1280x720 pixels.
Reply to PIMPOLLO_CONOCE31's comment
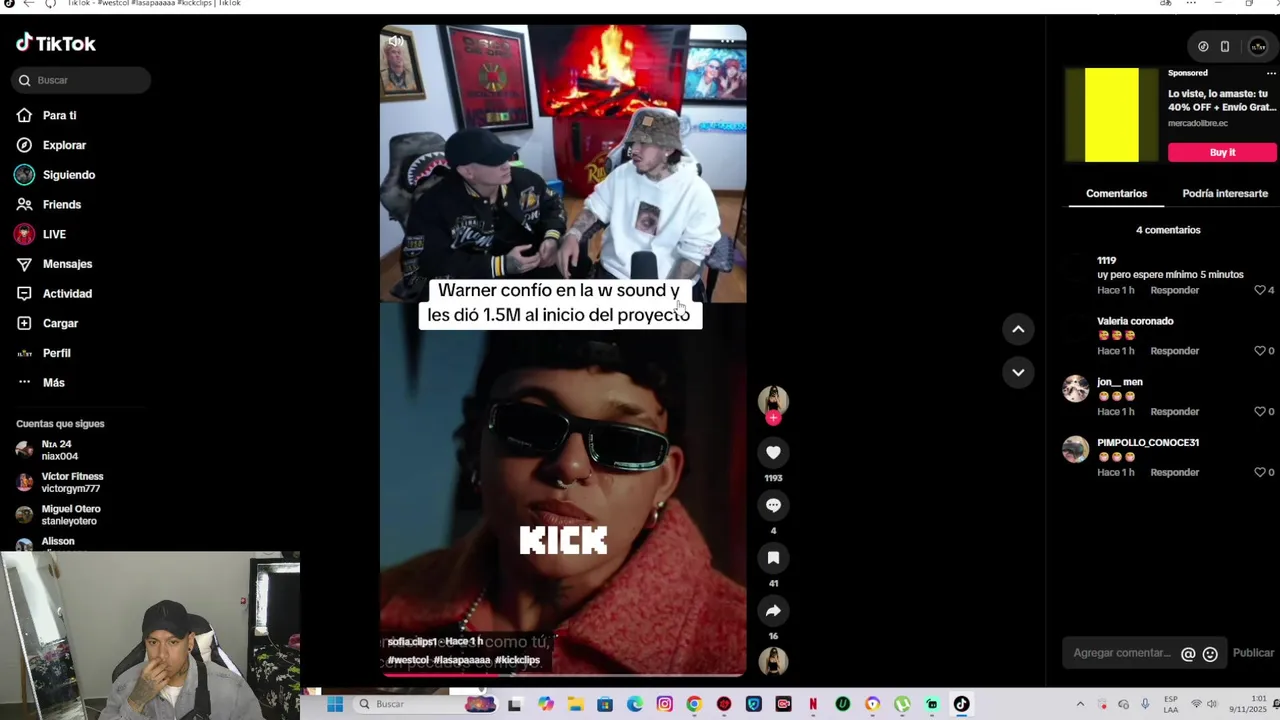(1174, 472)
